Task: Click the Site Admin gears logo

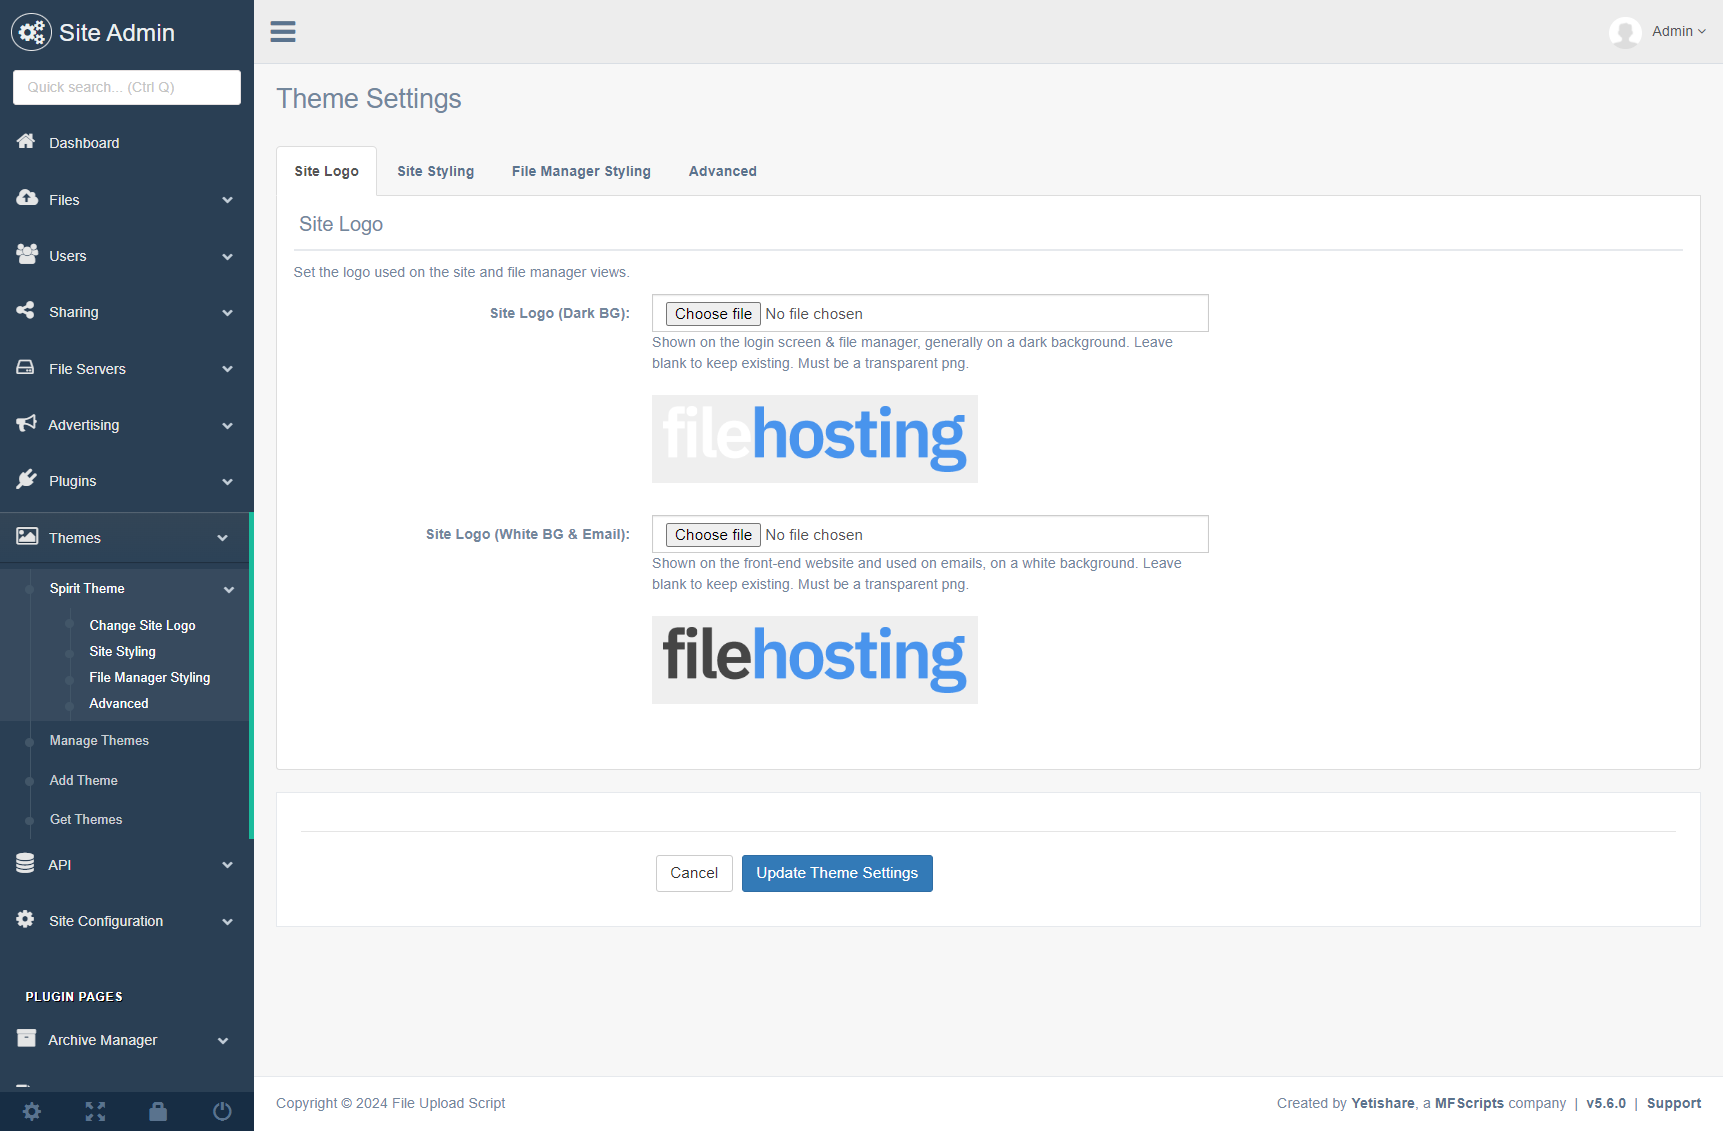Action: tap(31, 32)
